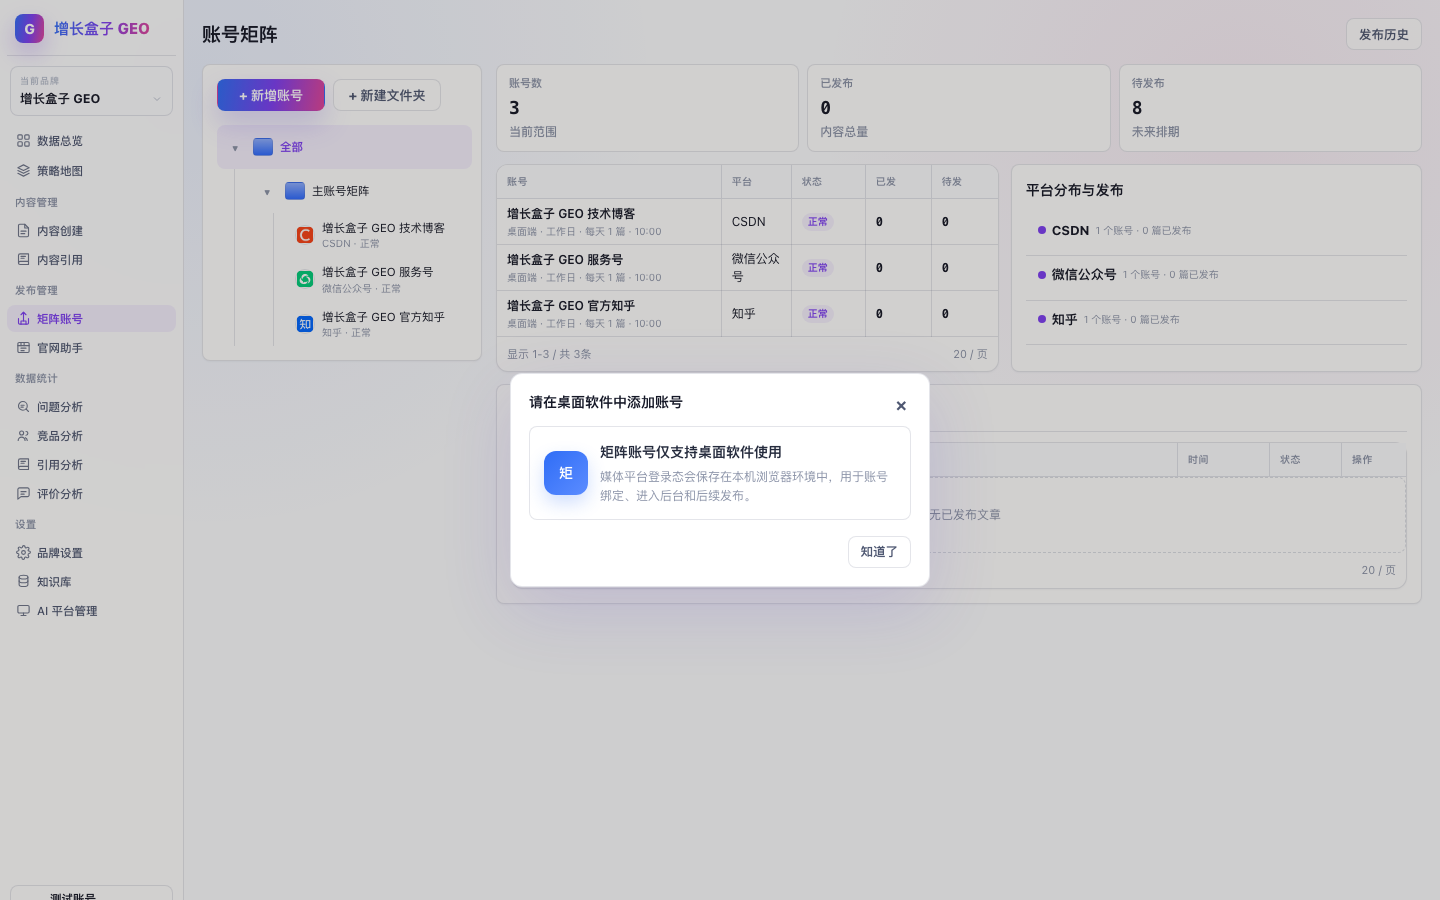Viewport: 1440px width, 900px height.
Task: Open 引用分析 in the sidebar
Action: point(91,465)
